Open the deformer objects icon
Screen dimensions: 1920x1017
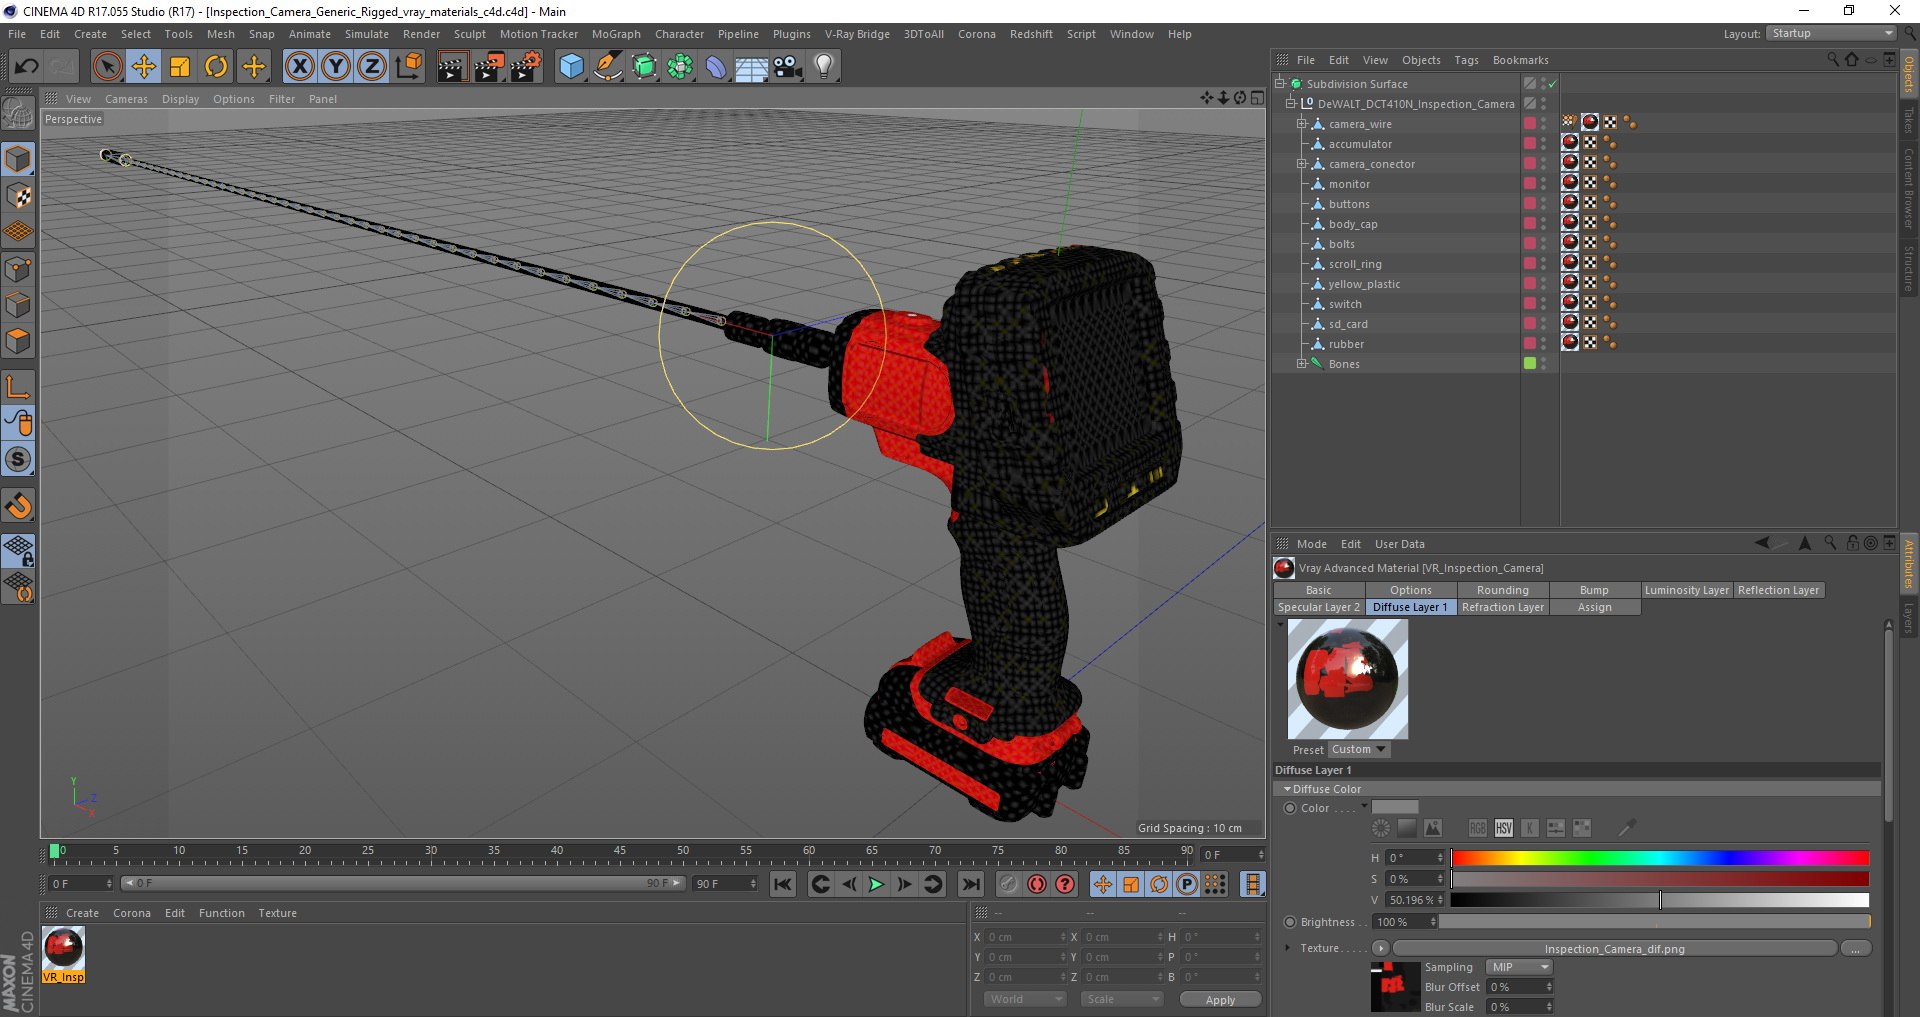(x=716, y=67)
